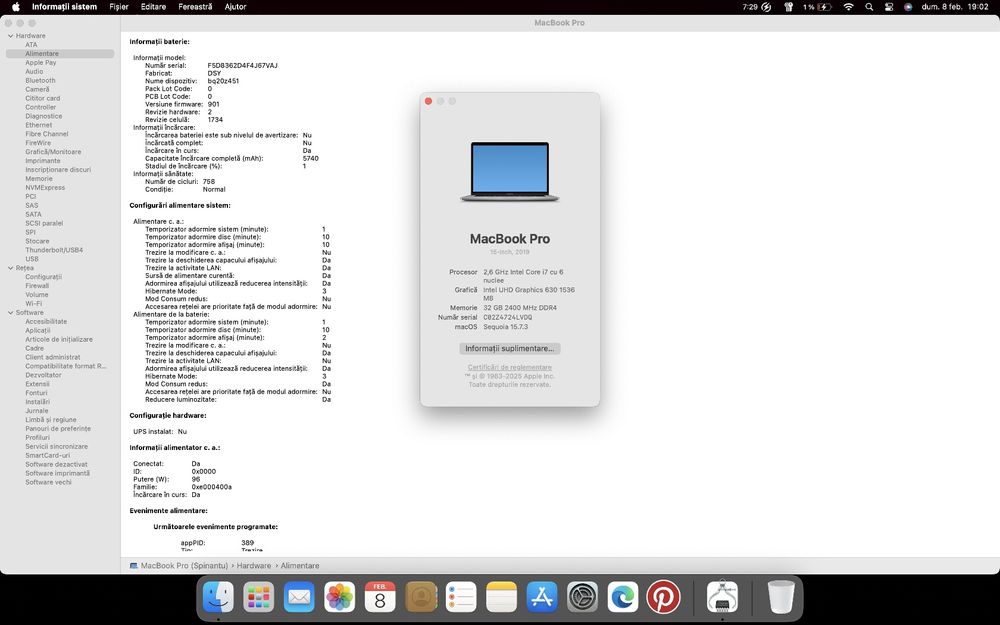Close the About This Mac window
1000x625 pixels.
coord(429,101)
